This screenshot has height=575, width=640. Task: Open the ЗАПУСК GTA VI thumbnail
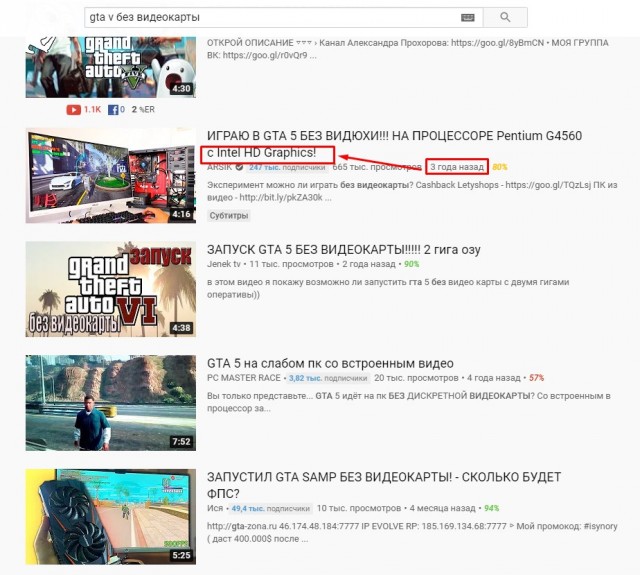(x=111, y=289)
